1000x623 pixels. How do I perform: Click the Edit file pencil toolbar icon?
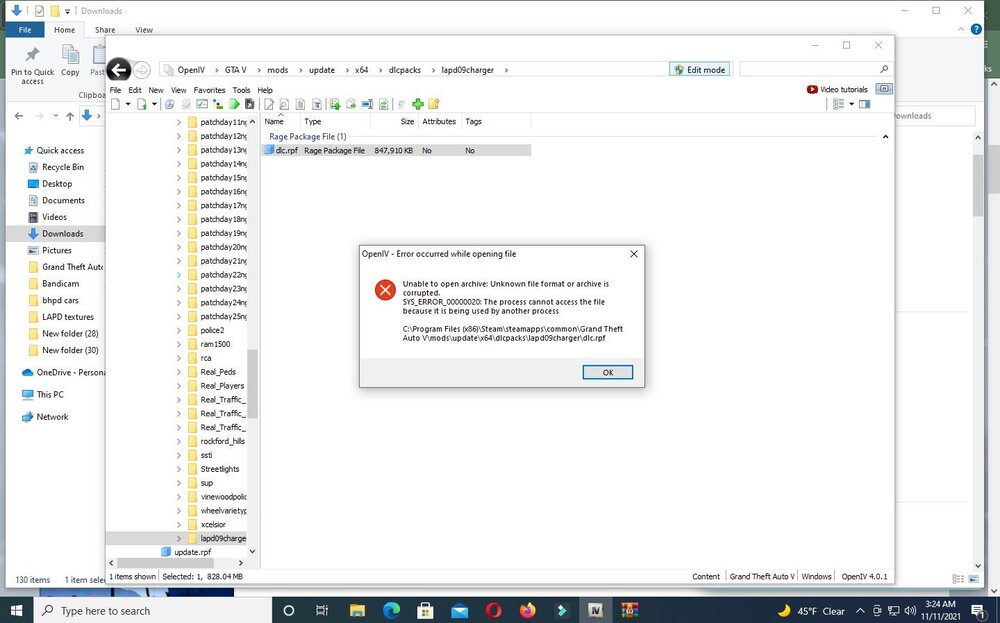point(269,104)
